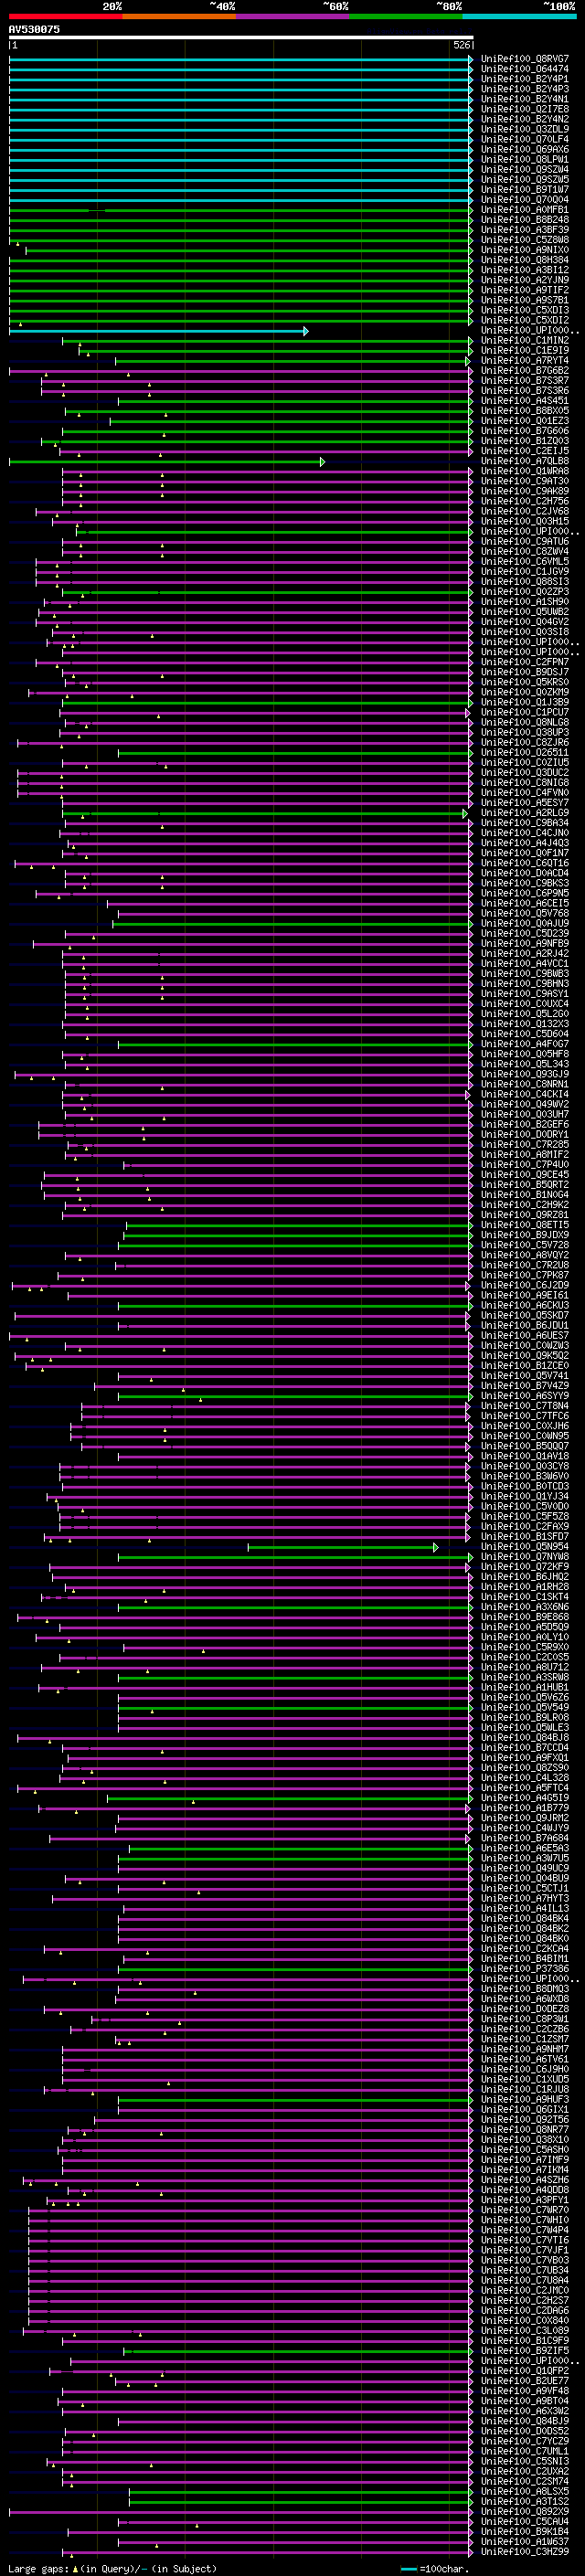Click hit label UniRef100_B7G6B2
Viewport: 585px width, 2576px height.
click(x=525, y=370)
